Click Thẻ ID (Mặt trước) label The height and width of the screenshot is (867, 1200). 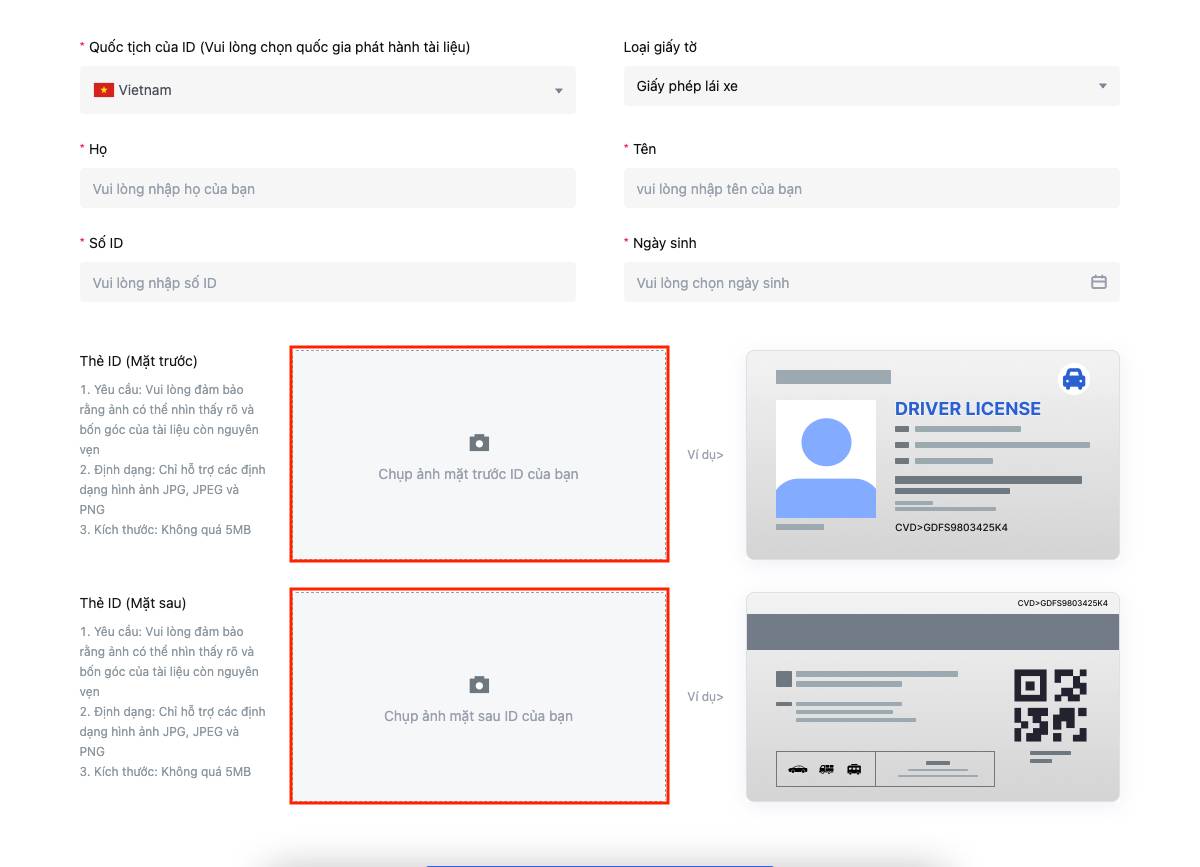point(139,361)
